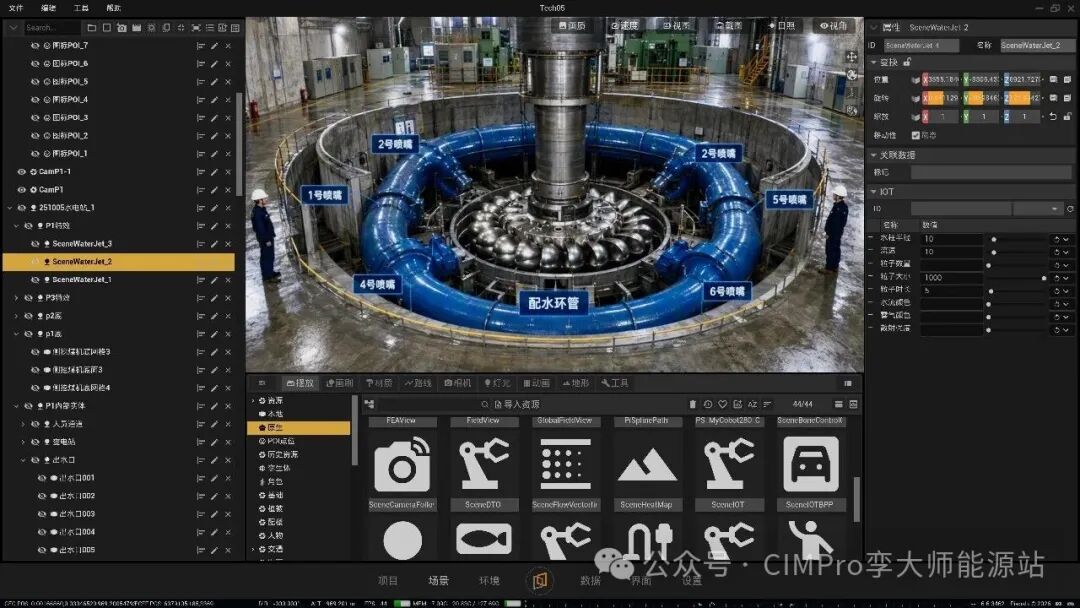This screenshot has height=608, width=1080.
Task: Collapse the 出水口 tree node
Action: [x=23, y=460]
